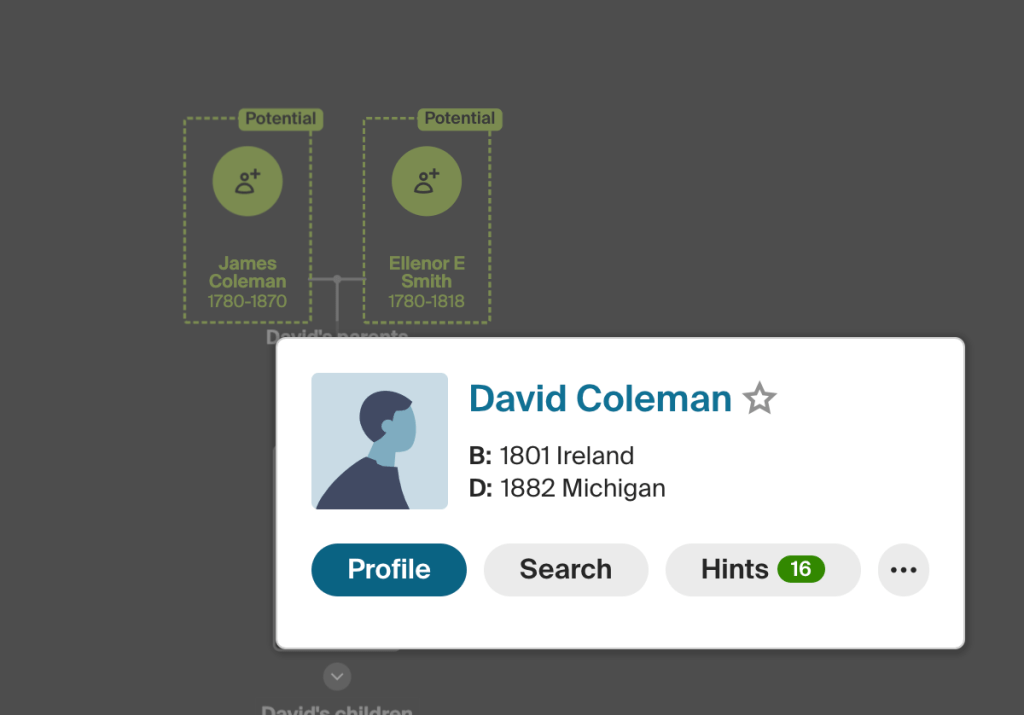Image resolution: width=1024 pixels, height=715 pixels.
Task: Click the green 16 hints count badge
Action: point(800,569)
